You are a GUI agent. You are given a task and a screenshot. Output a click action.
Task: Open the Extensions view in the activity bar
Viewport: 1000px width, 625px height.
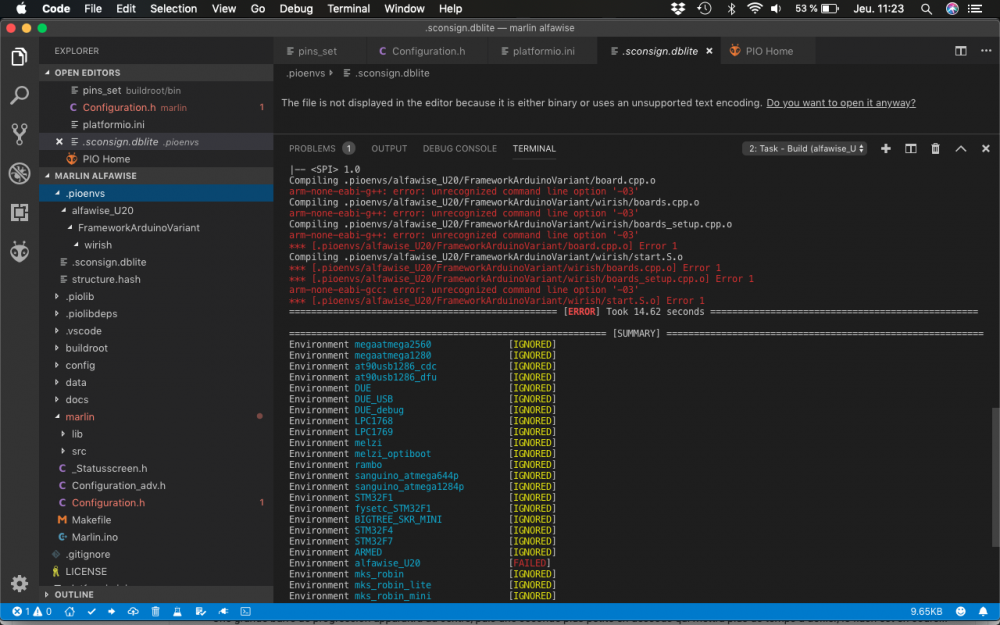(x=19, y=212)
